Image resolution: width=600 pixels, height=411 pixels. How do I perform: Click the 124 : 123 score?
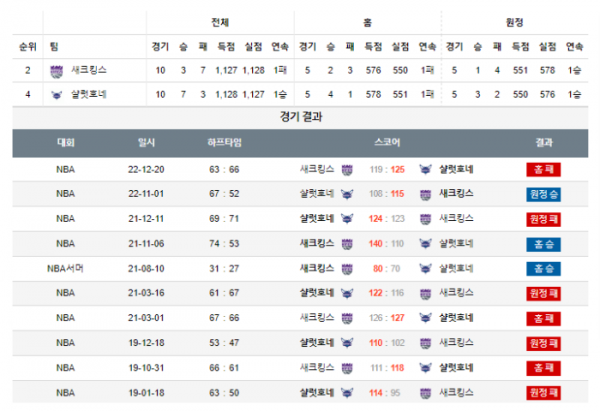click(x=387, y=219)
